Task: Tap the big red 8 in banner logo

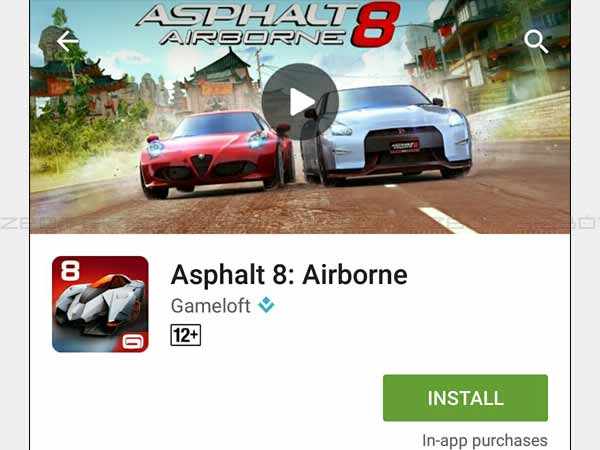Action: [x=375, y=24]
